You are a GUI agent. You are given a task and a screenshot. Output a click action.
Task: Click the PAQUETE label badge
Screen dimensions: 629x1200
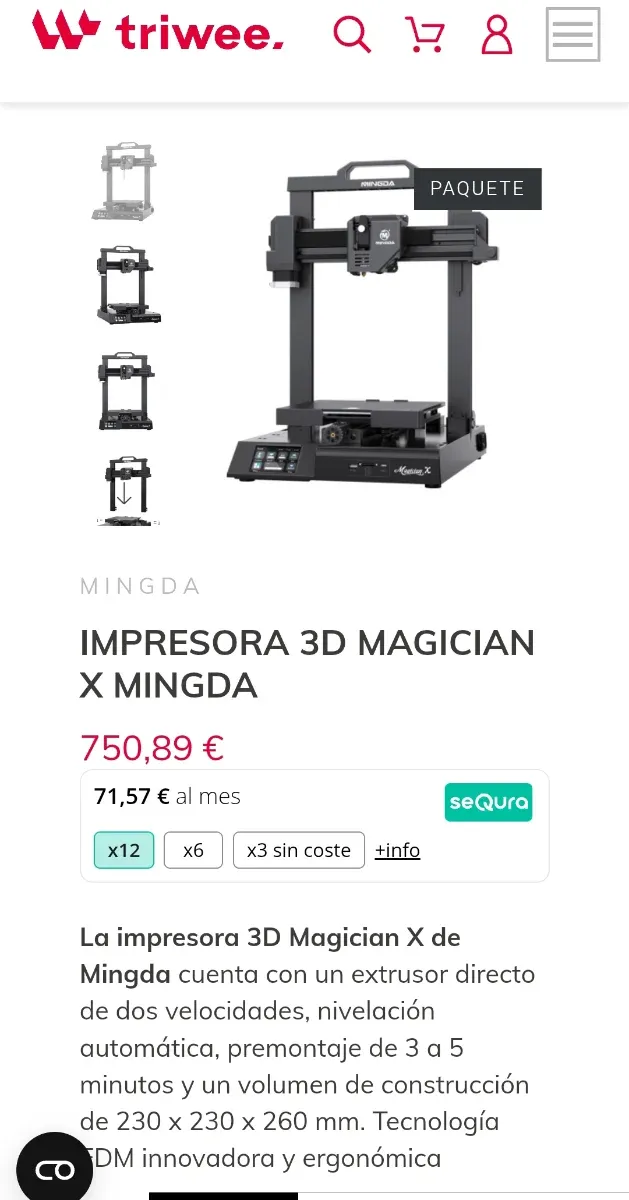point(477,189)
